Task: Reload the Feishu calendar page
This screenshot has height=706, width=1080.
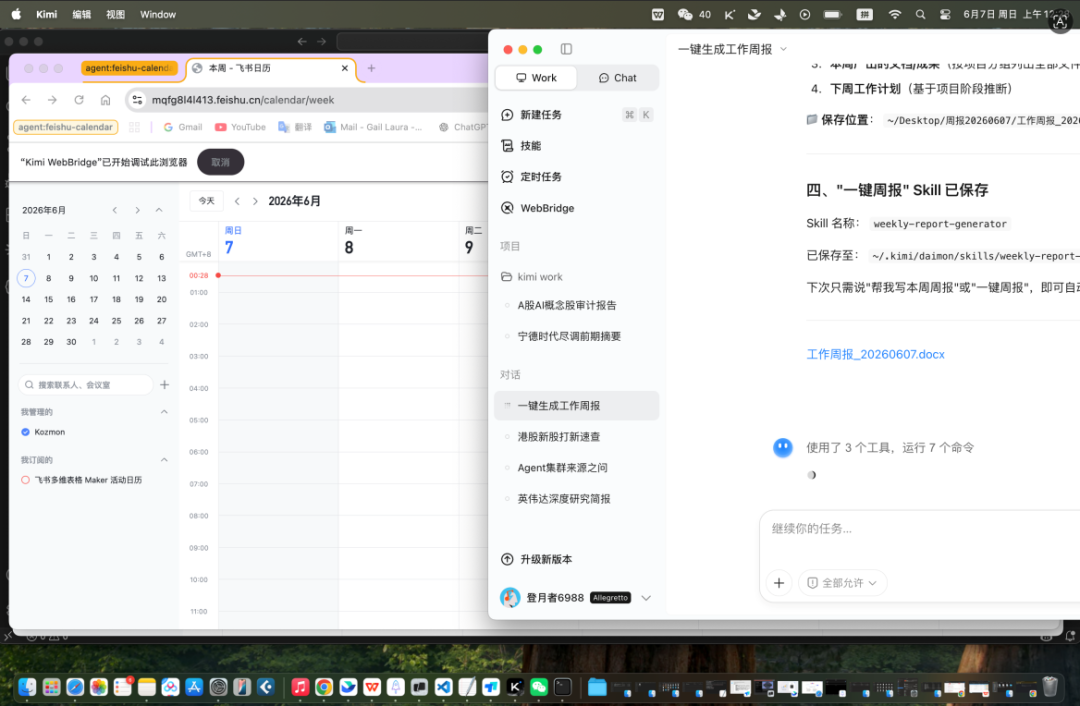Action: tap(79, 100)
